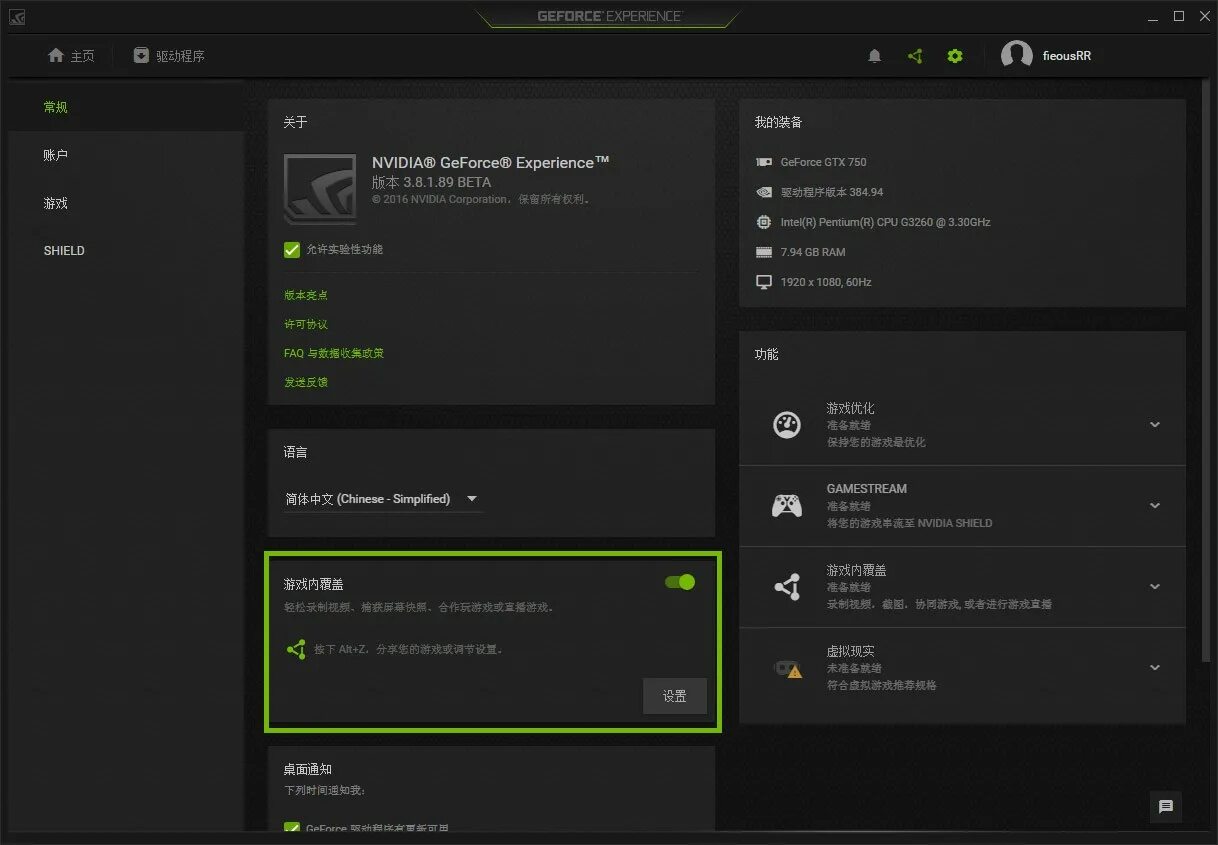Click the user avatar for fieousRR
This screenshot has width=1218, height=845.
[x=1017, y=56]
